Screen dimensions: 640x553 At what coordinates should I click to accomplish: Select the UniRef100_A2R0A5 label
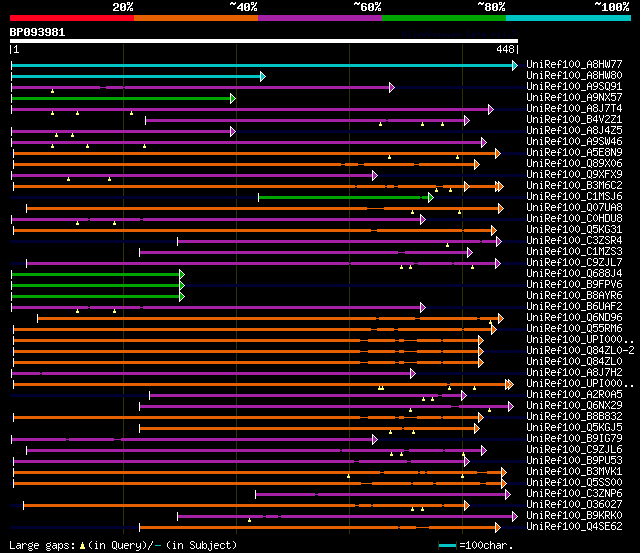[574, 395]
